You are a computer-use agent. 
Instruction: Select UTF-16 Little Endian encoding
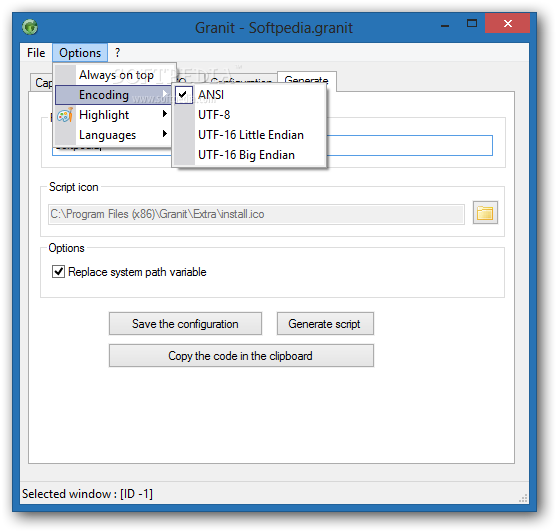[249, 135]
